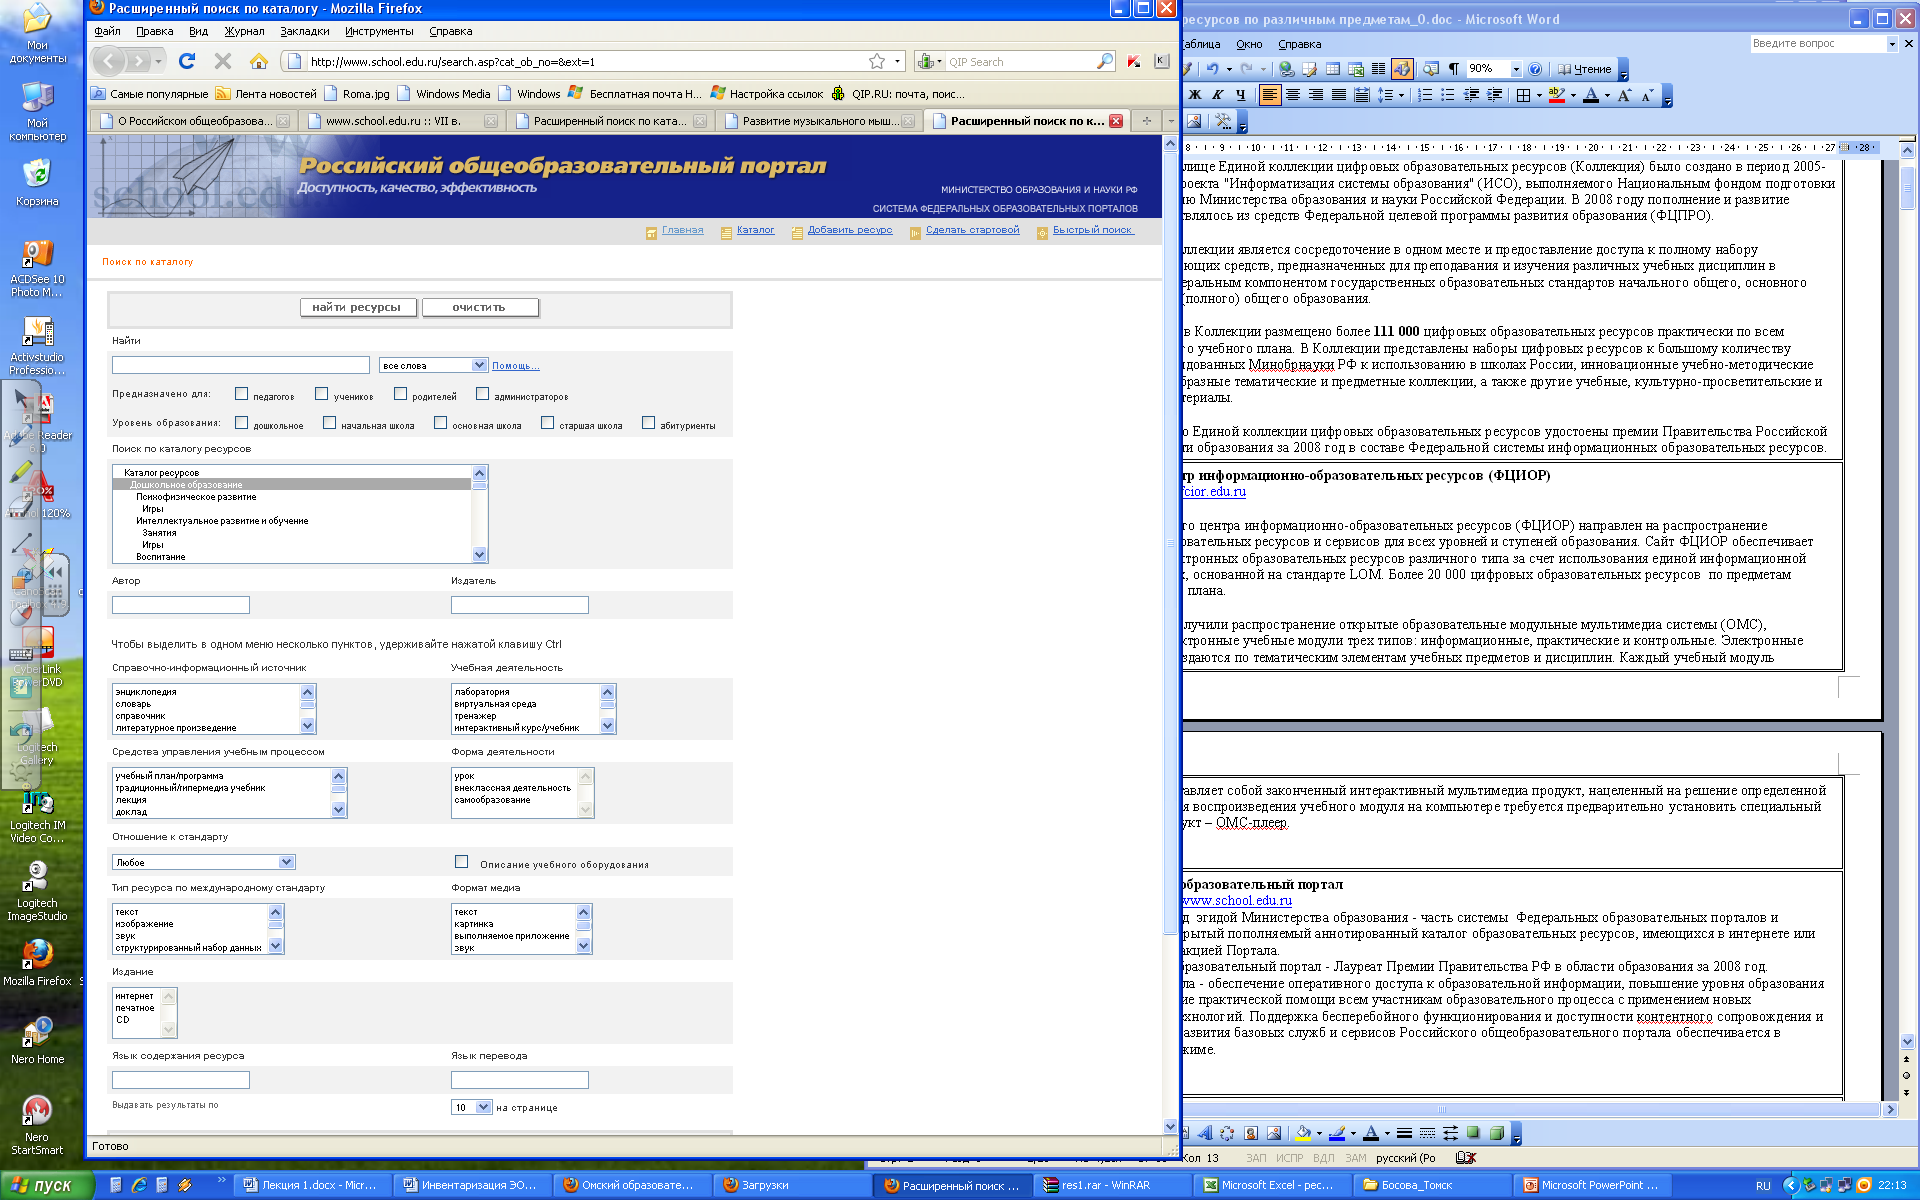Apply underline (Ч) in Word

click(x=1241, y=95)
